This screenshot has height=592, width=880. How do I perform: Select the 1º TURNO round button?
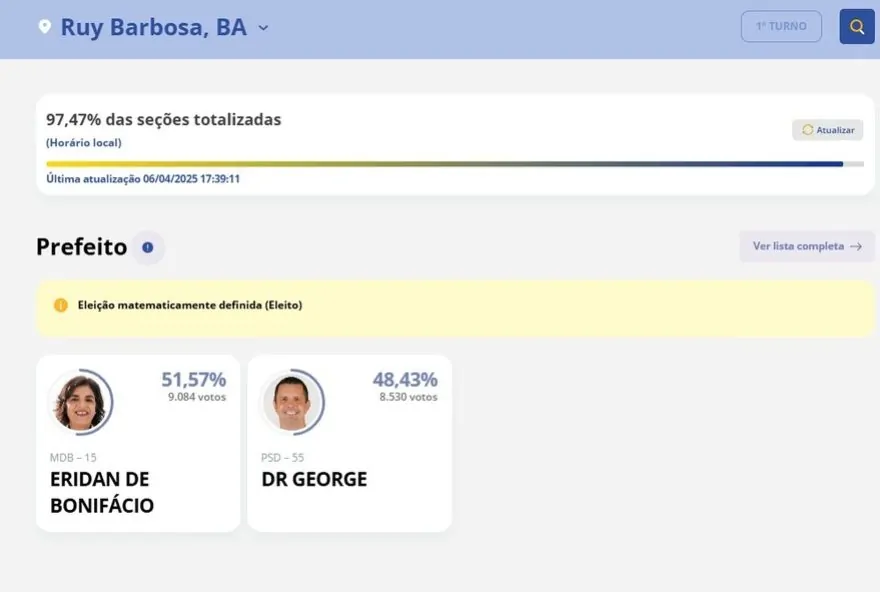click(x=781, y=27)
